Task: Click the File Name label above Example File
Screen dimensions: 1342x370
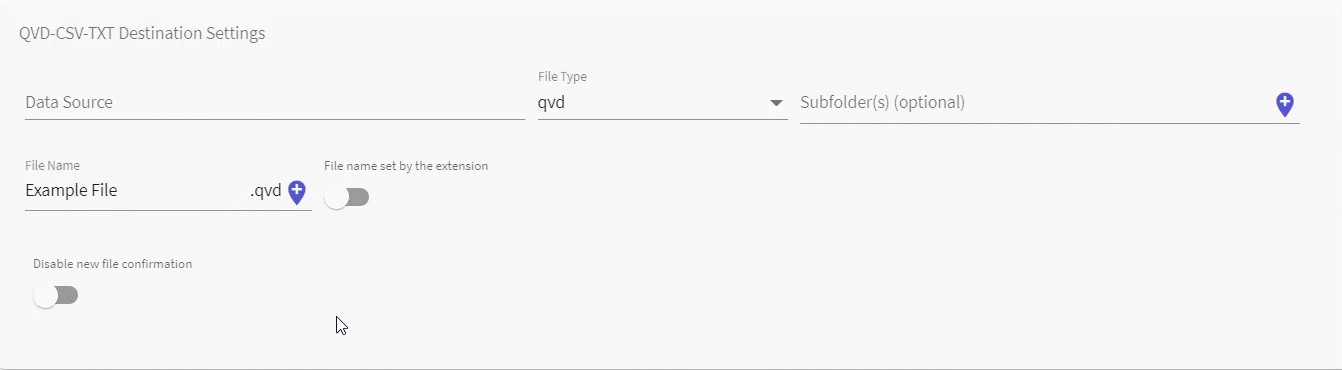Action: pyautogui.click(x=52, y=165)
